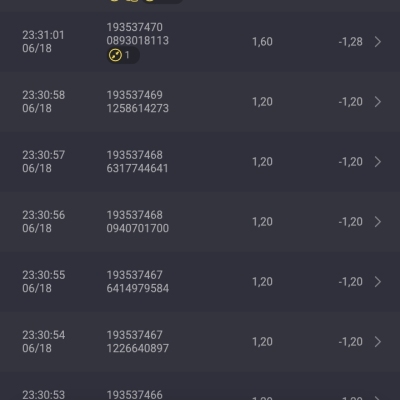The image size is (400, 400).
Task: Click the 1,60 bet amount
Action: point(262,42)
